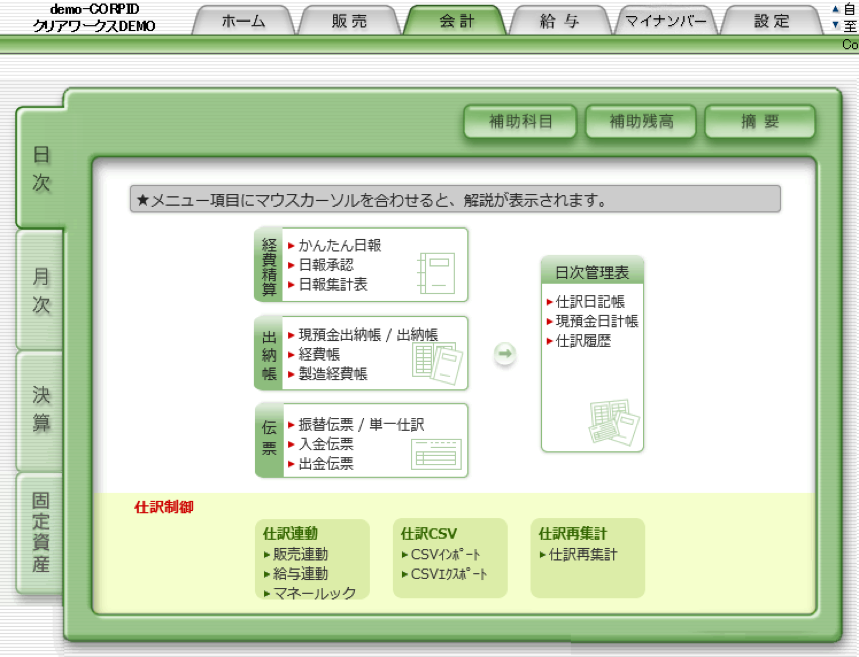The image size is (859, 657).
Task: Open the 設定 tab
Action: [771, 21]
